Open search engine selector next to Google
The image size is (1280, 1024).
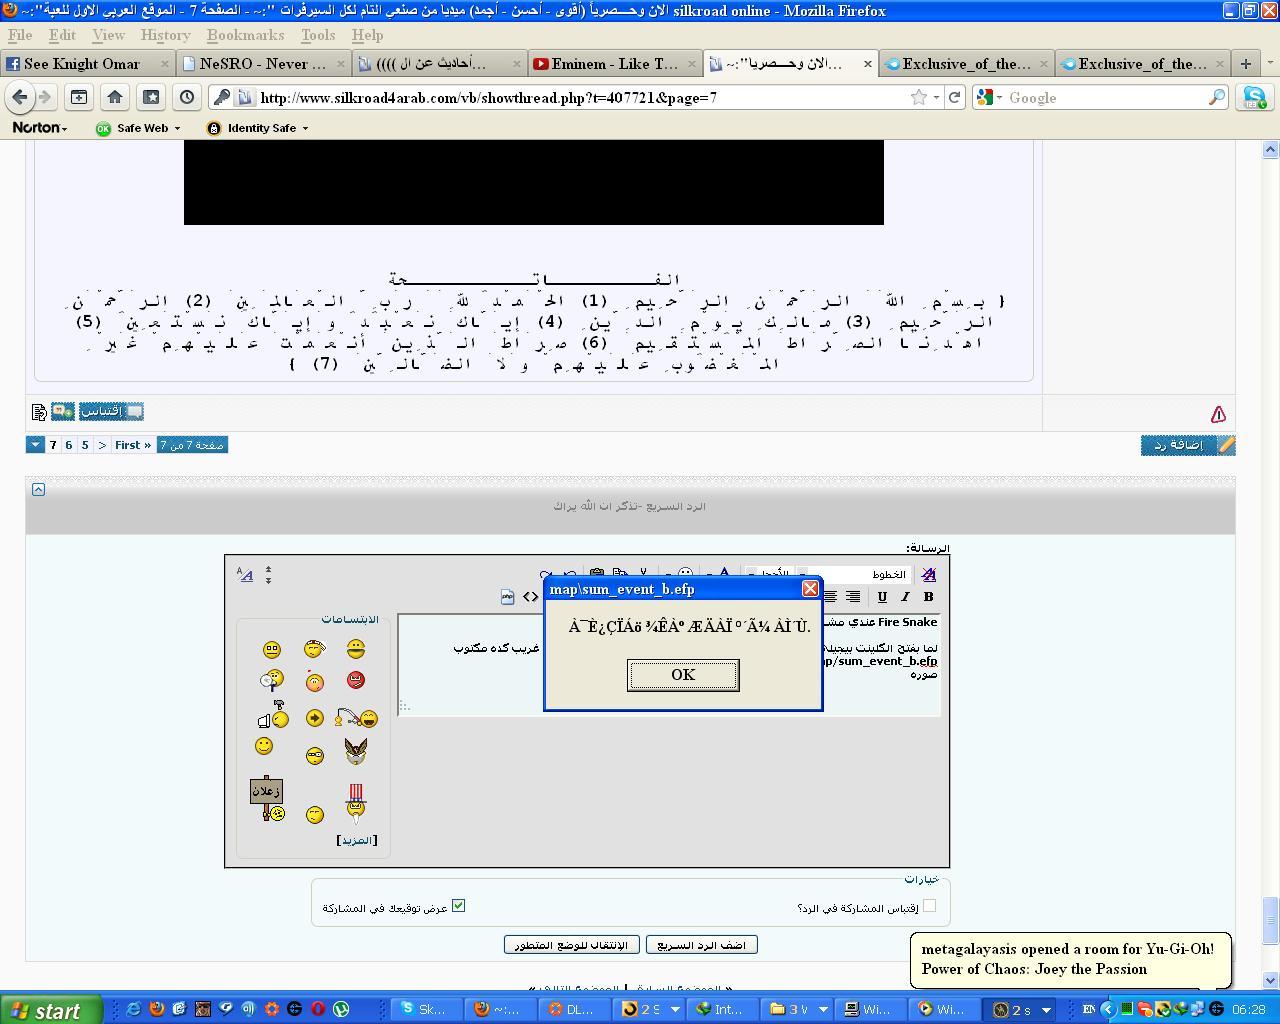[989, 97]
